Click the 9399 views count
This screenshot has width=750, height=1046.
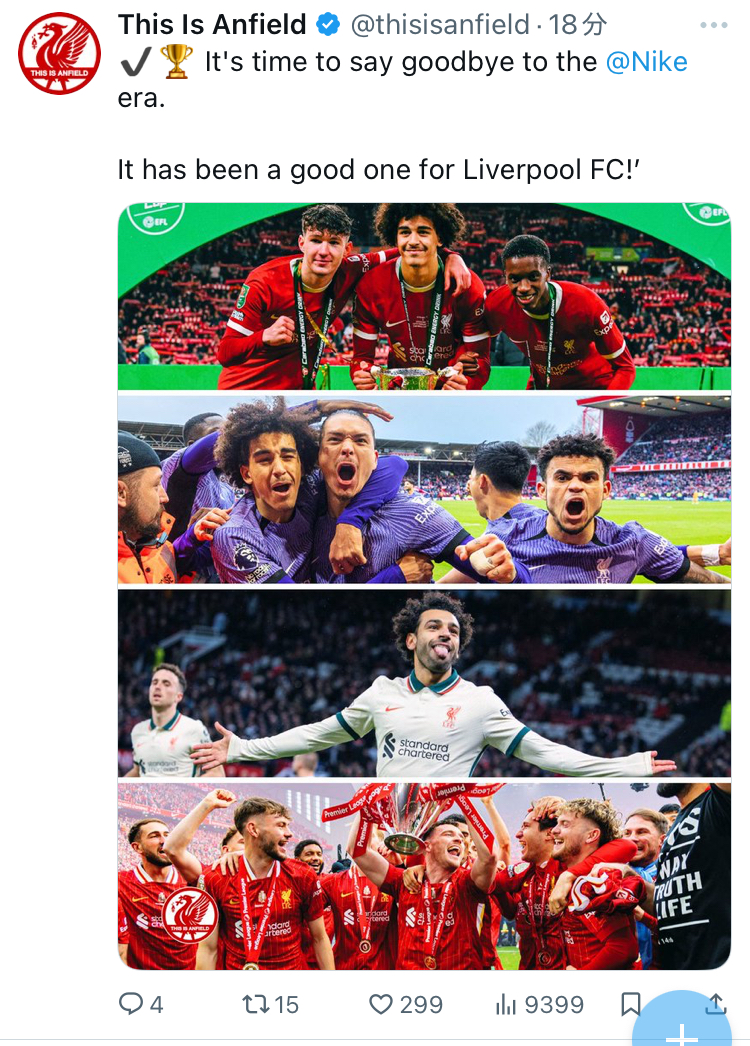[554, 1005]
